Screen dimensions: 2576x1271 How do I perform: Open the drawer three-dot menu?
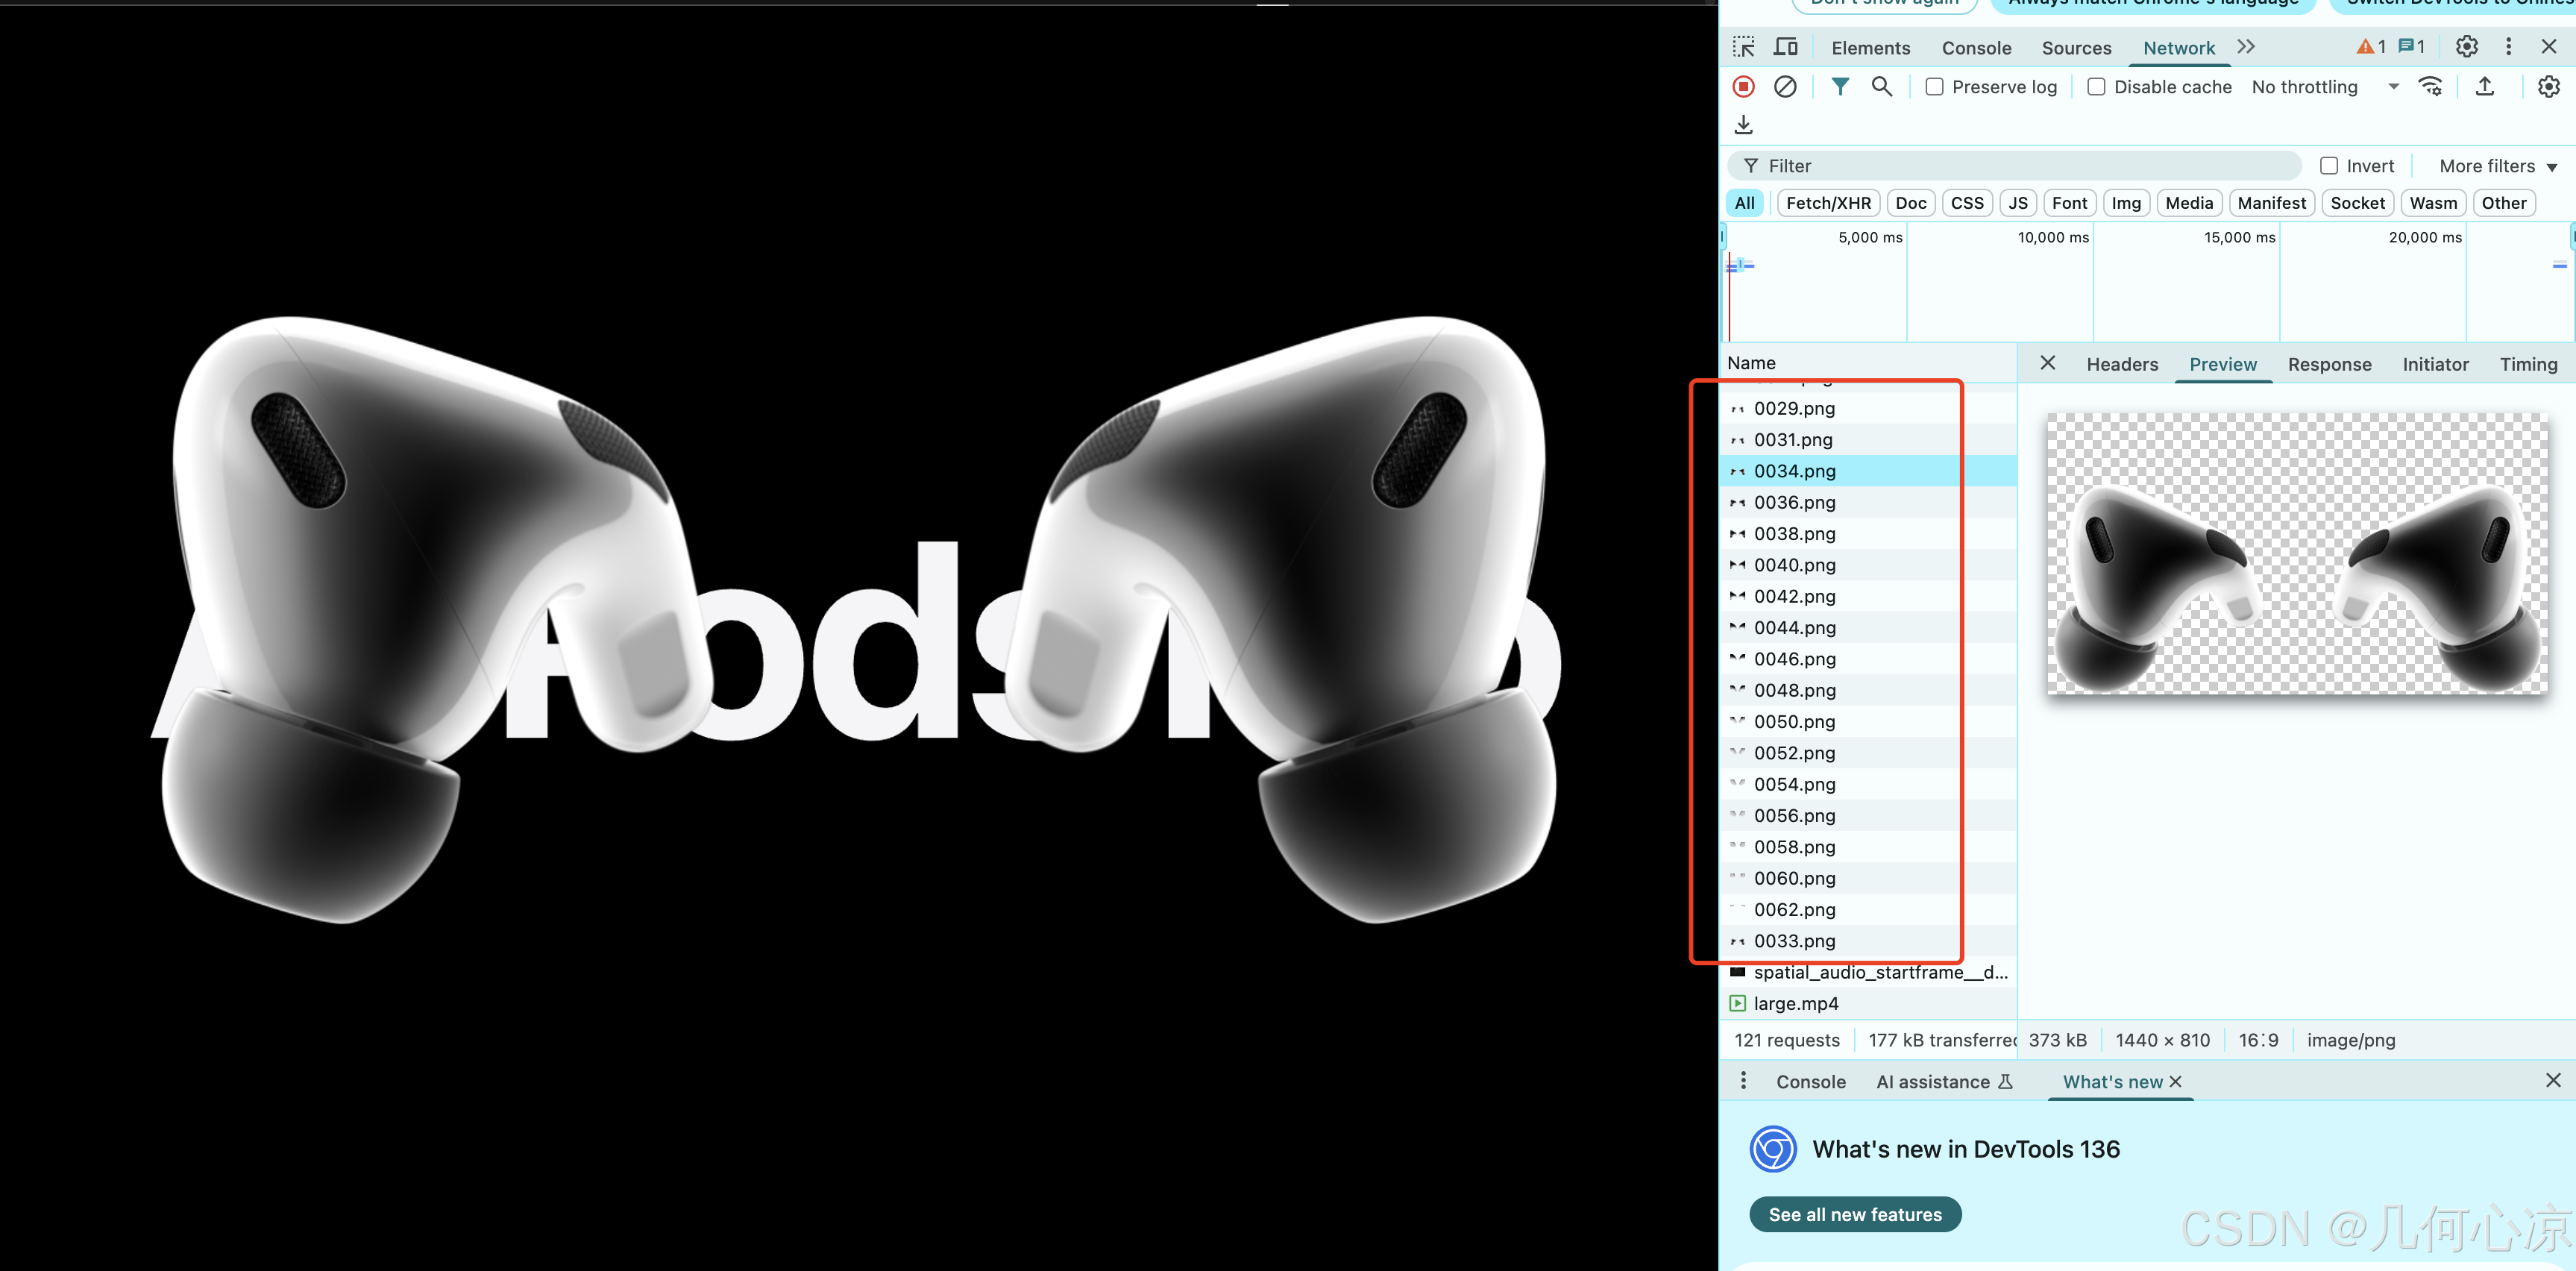tap(1744, 1081)
